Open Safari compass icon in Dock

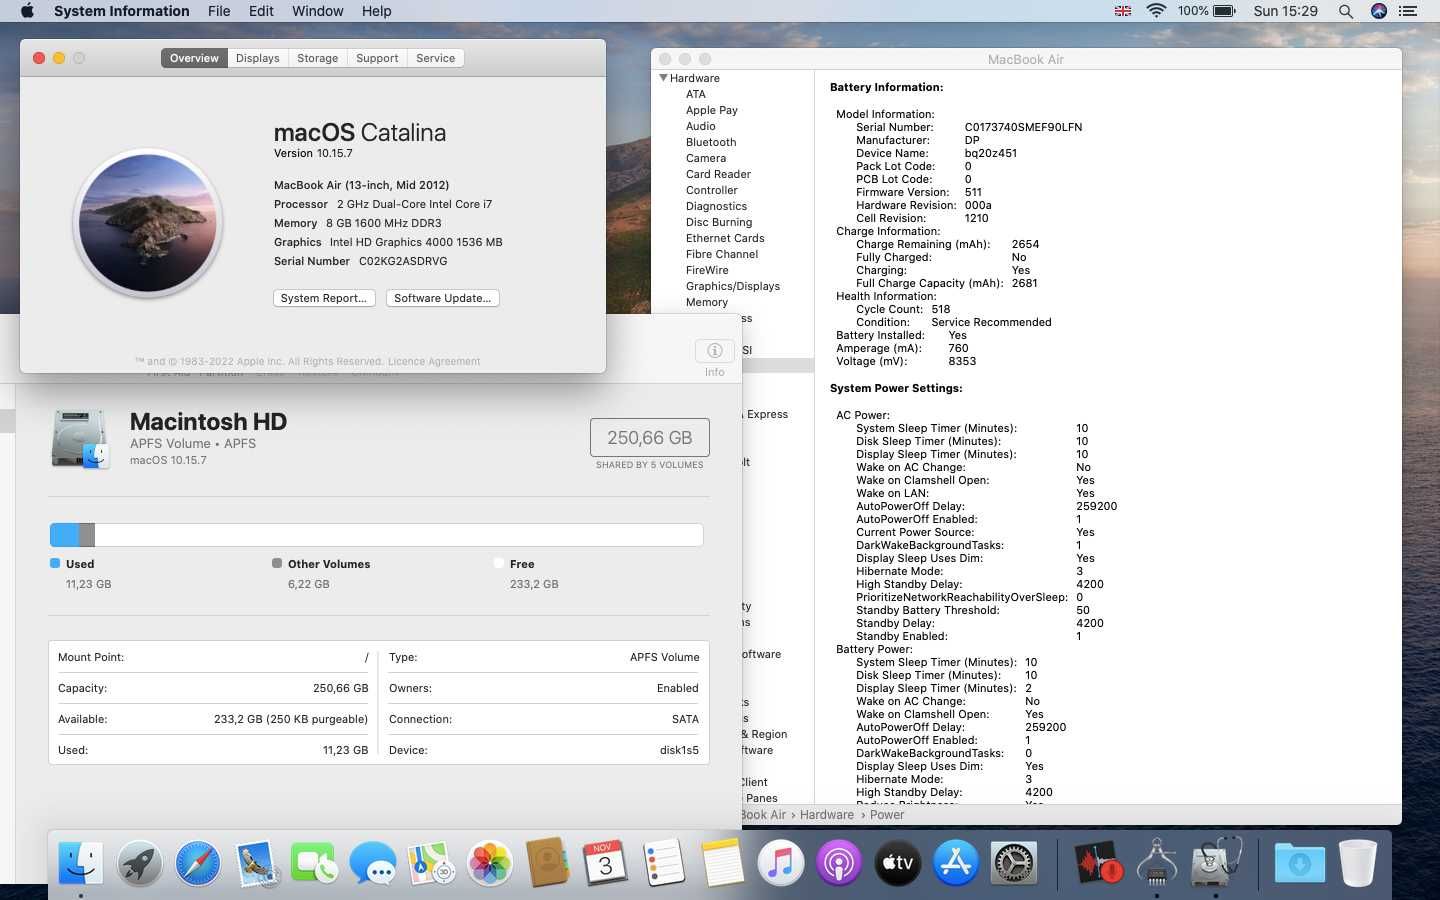click(x=198, y=862)
